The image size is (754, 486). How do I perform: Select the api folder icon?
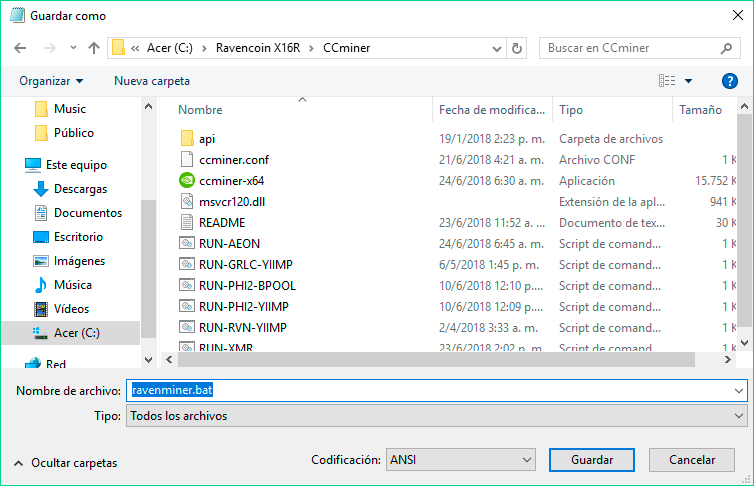(x=187, y=139)
